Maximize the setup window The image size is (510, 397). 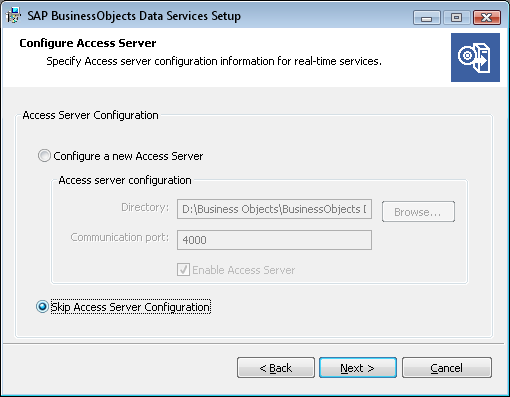[456, 17]
